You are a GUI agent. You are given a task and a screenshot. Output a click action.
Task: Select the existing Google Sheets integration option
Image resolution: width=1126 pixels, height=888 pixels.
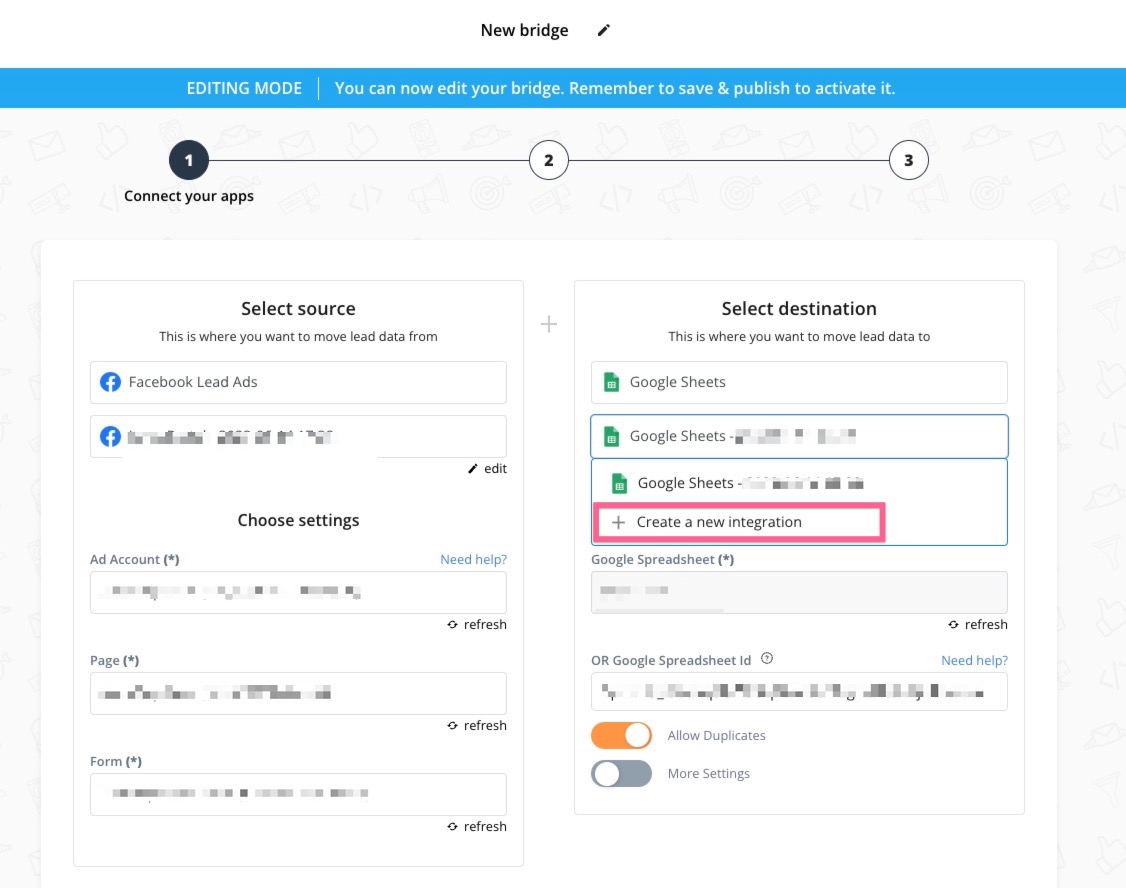click(x=799, y=483)
